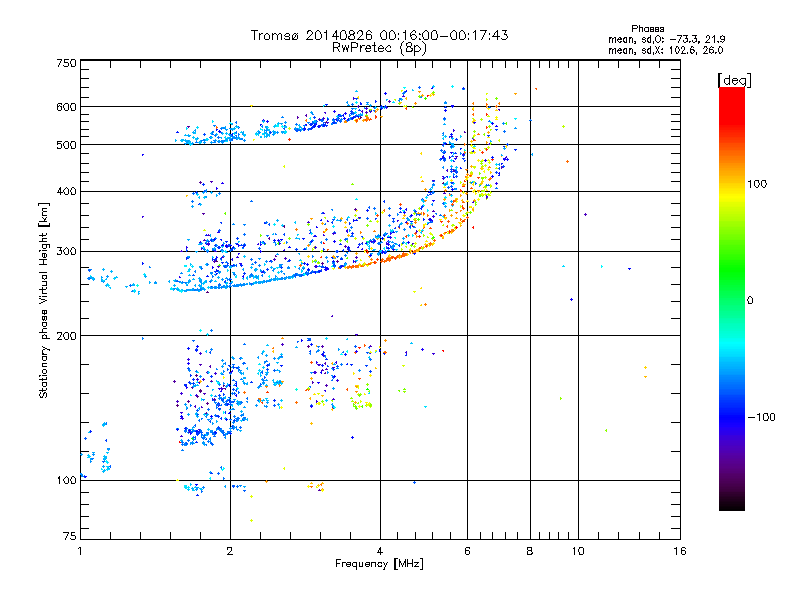
Task: Click the "Stationary phase Virtual Height [km]" y-axis label
Action: point(44,300)
